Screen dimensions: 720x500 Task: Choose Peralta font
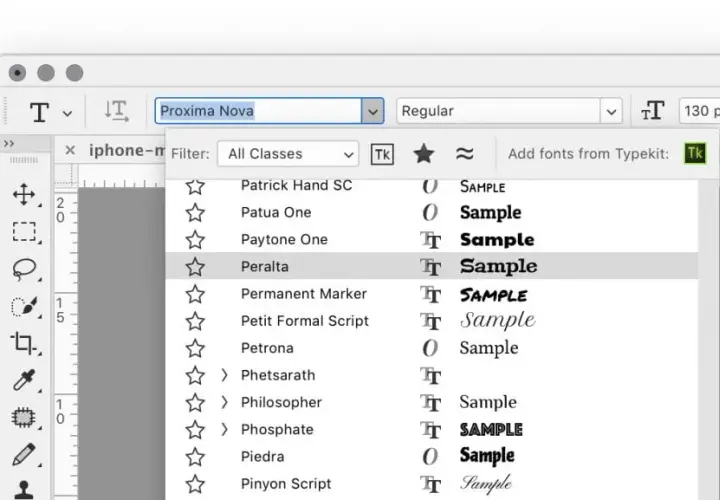coord(264,266)
